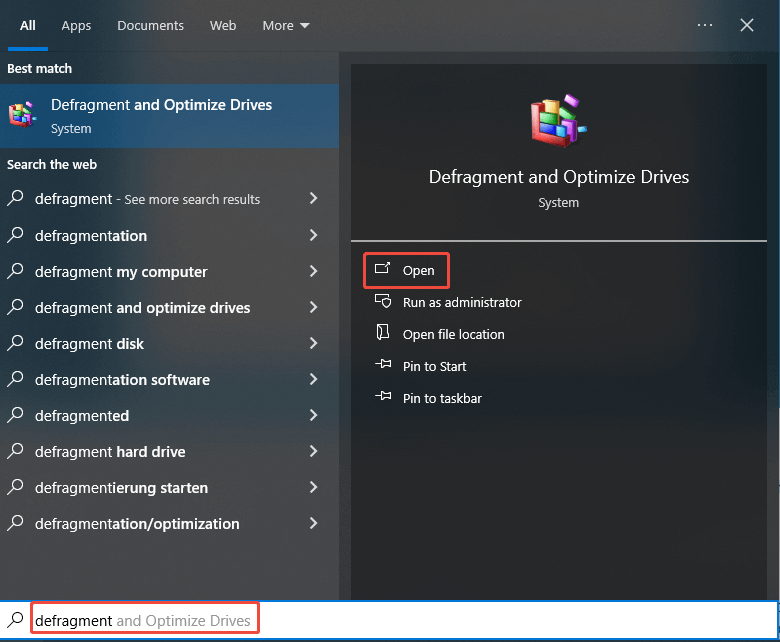The width and height of the screenshot is (780, 642).
Task: Click the search magnifier icon in search bar
Action: 15,620
